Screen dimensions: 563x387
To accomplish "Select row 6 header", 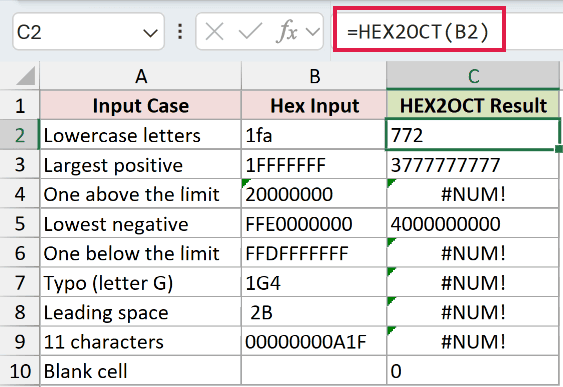I will click(20, 253).
